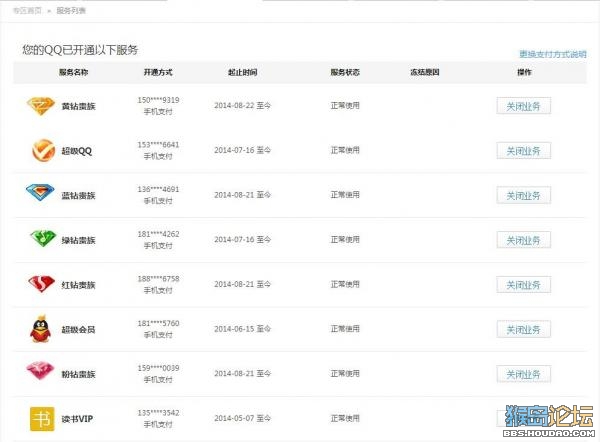Click the 蓝钻贵族 date 2014-08-21 至今
This screenshot has height=442, width=600.
[243, 195]
